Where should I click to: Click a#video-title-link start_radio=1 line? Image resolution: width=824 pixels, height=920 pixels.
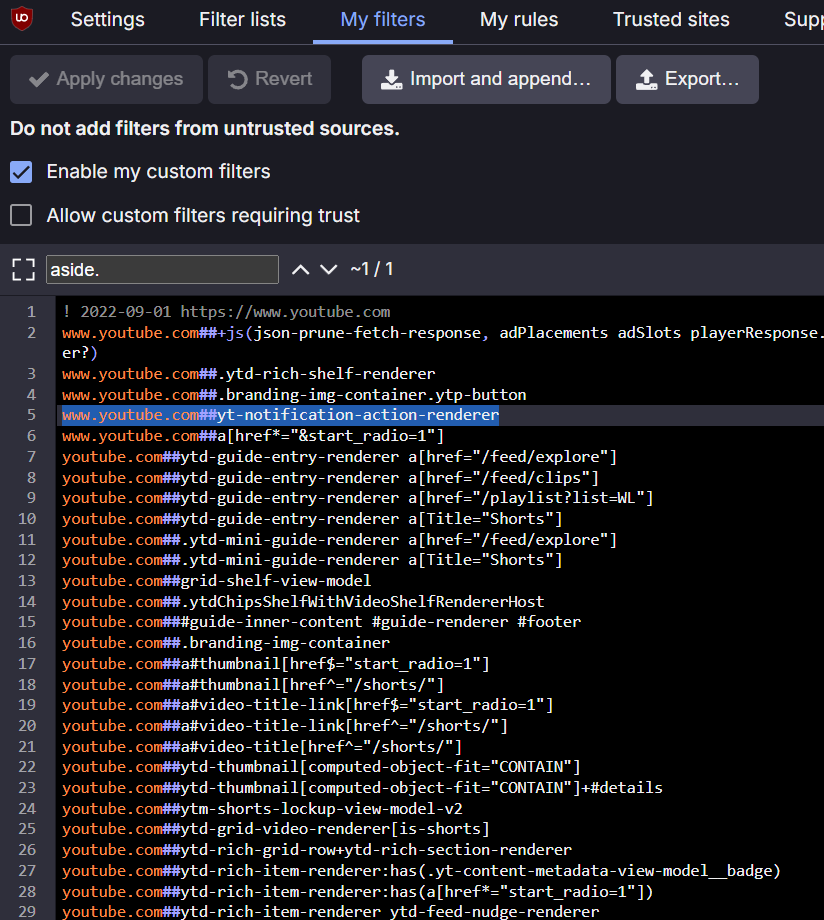click(308, 705)
